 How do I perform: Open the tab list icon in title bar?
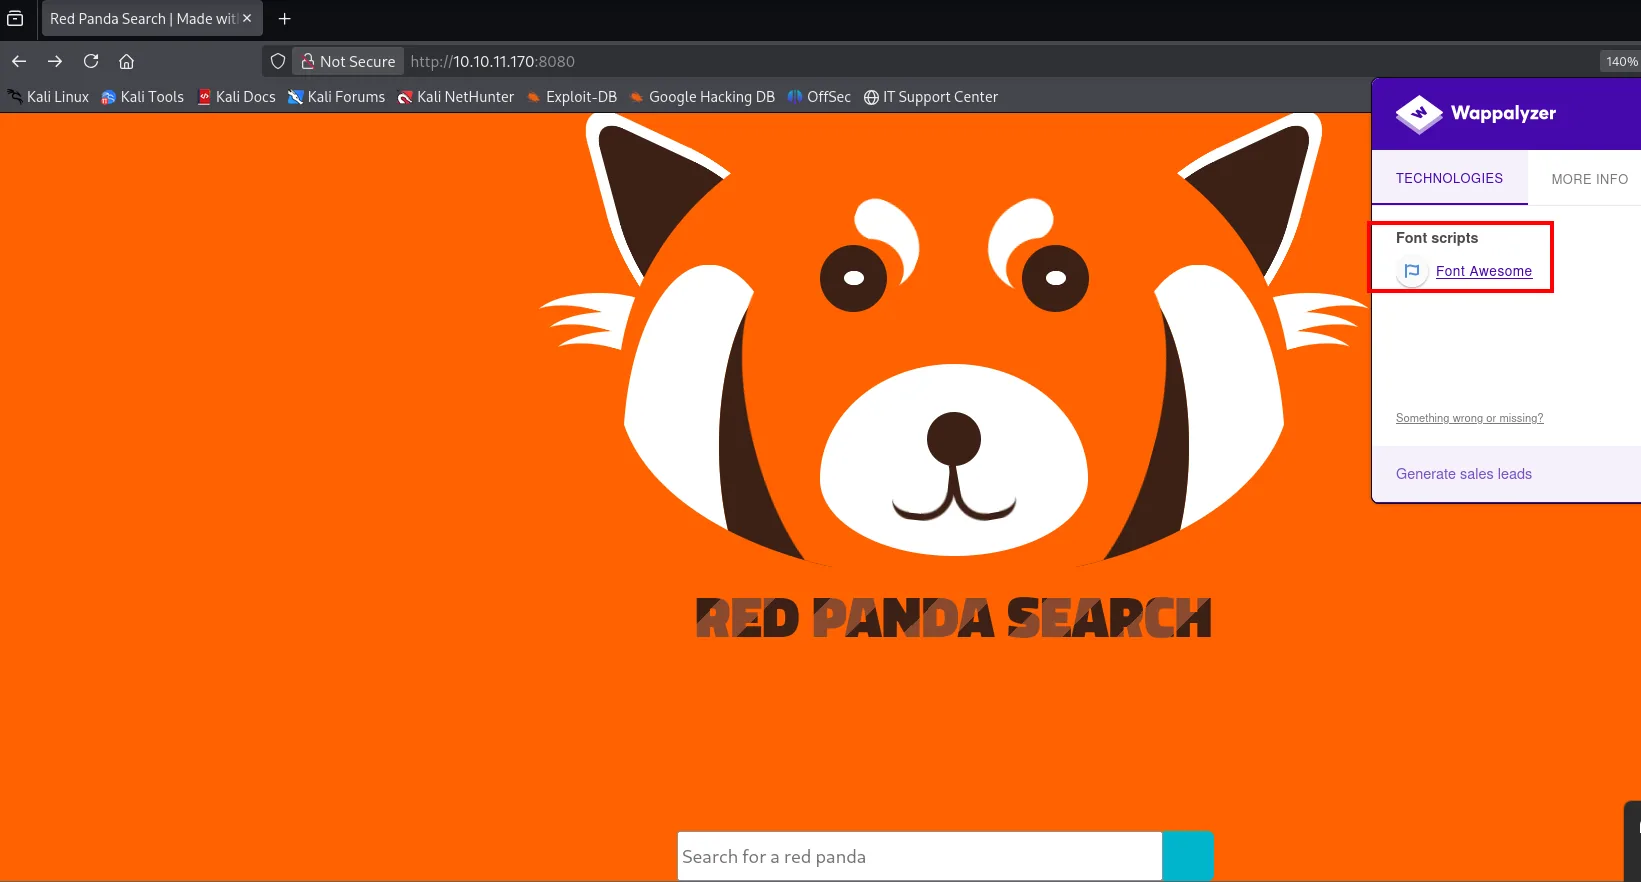[x=15, y=18]
